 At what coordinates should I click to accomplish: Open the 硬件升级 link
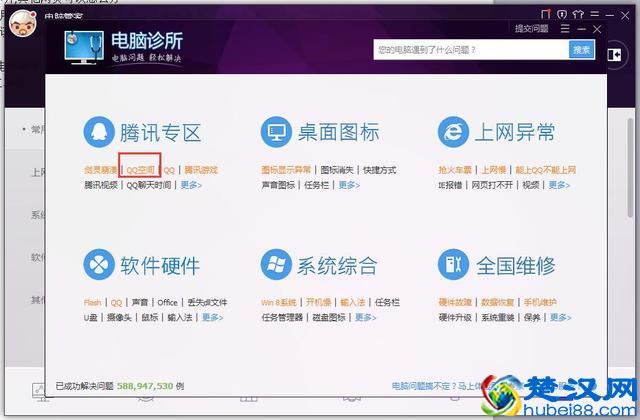(455, 317)
